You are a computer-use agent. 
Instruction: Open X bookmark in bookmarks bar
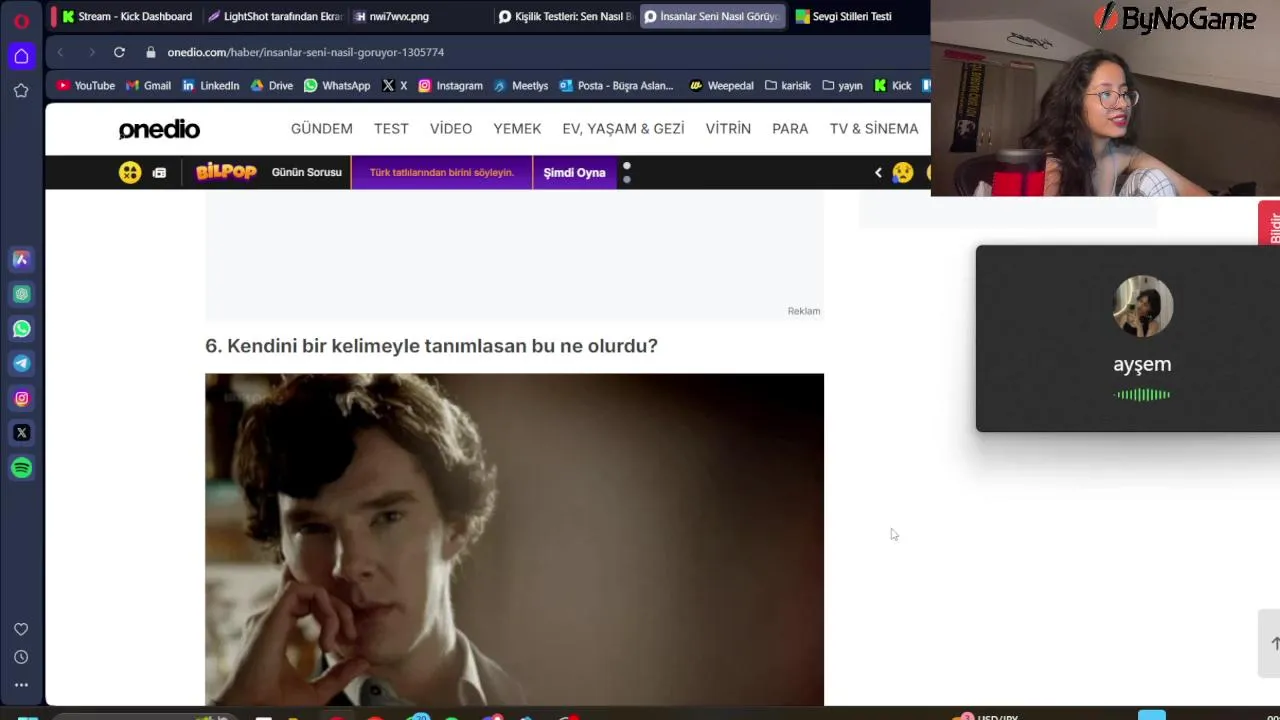coord(395,86)
